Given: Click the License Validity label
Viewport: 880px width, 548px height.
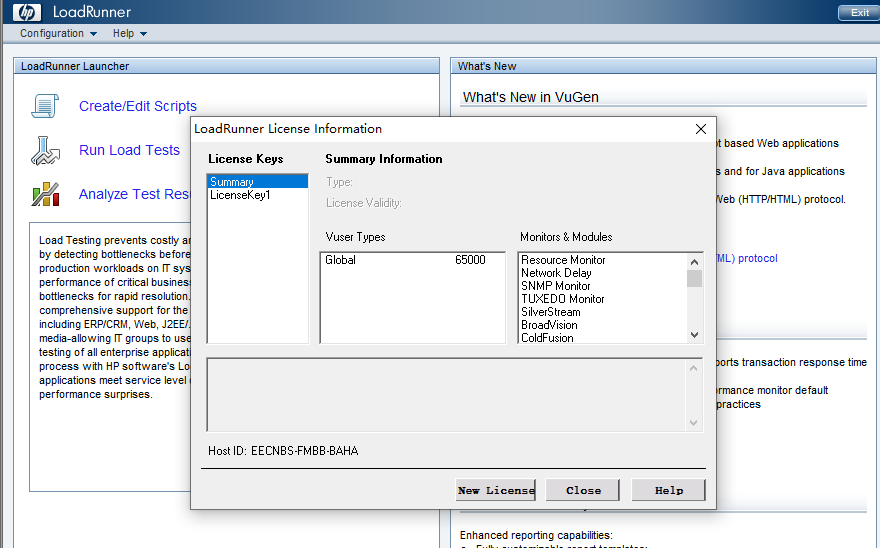Looking at the screenshot, I should click(x=364, y=203).
